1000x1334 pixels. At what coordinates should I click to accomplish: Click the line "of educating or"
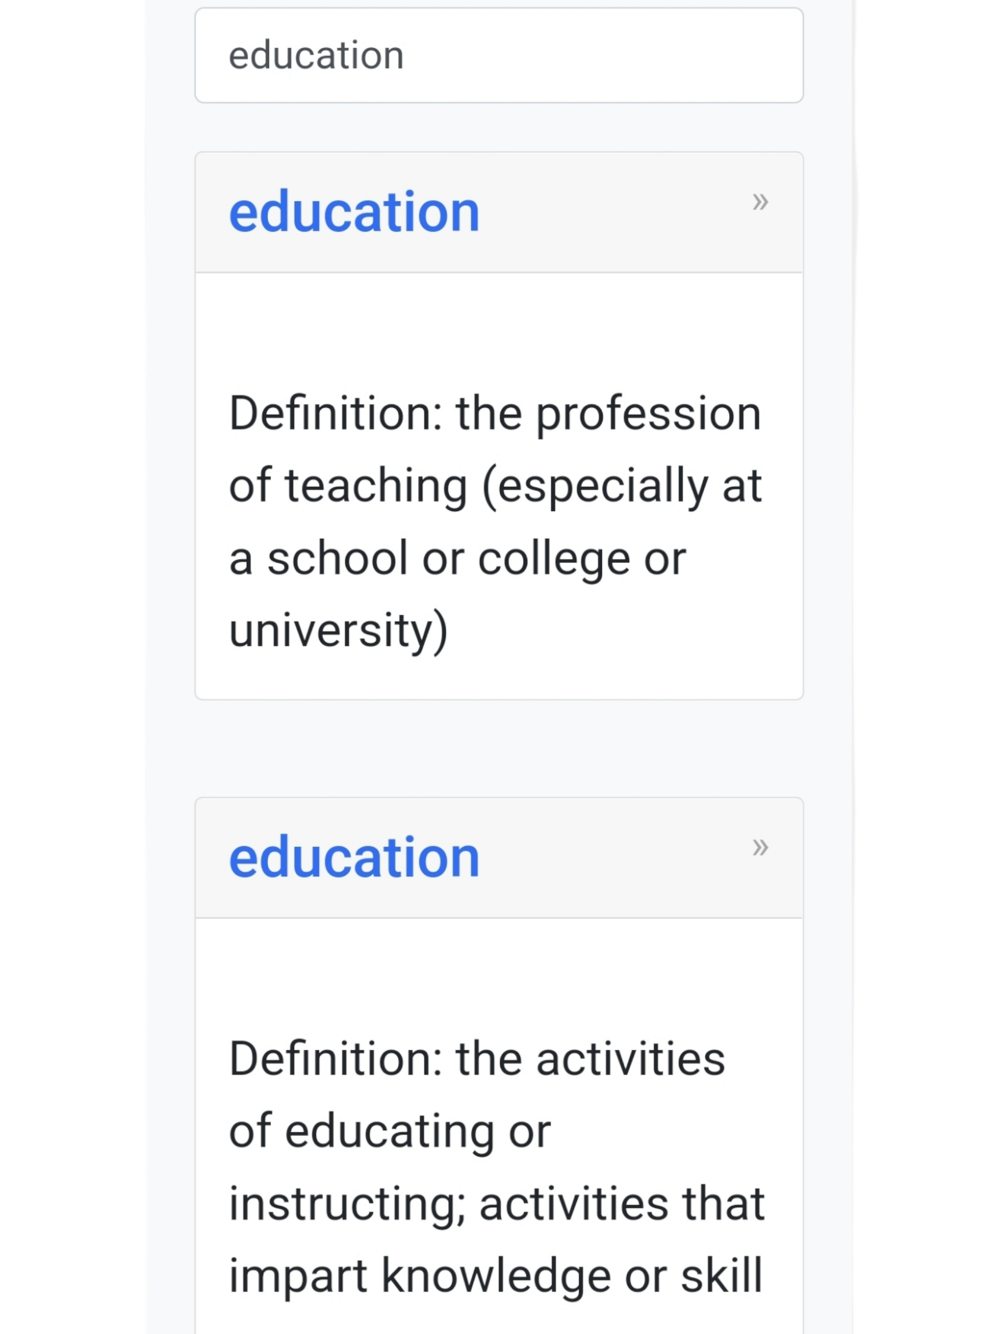pyautogui.click(x=389, y=1132)
